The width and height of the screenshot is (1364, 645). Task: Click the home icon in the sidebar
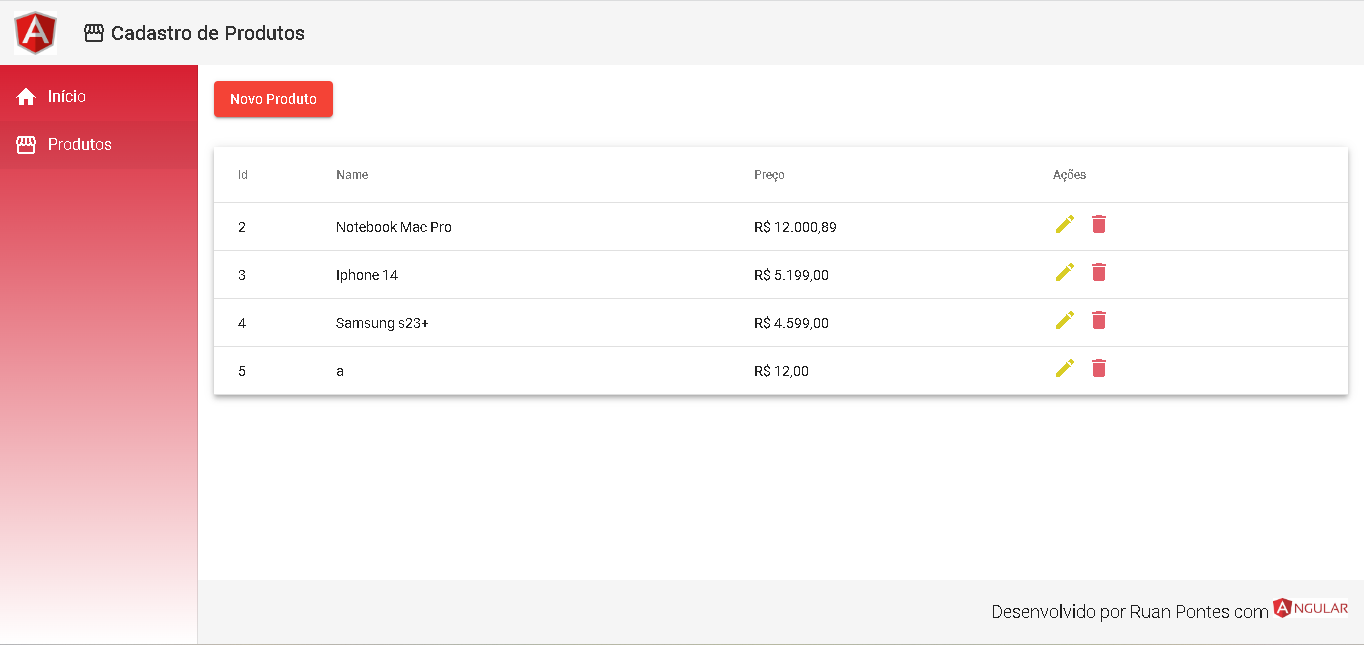26,97
